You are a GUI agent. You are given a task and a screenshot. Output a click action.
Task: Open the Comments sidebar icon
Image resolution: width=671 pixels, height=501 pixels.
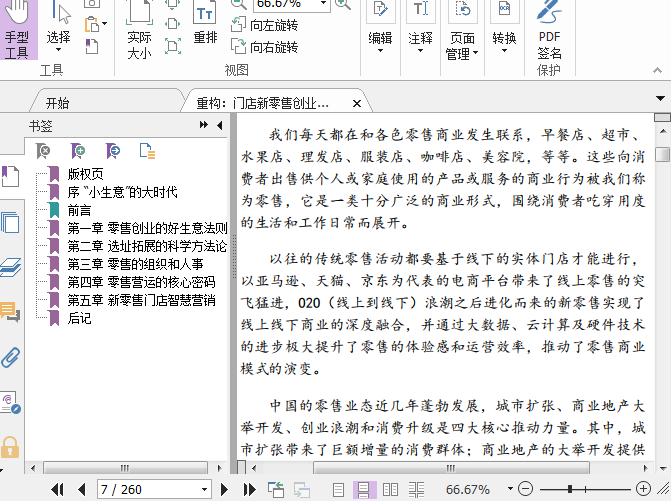pyautogui.click(x=10, y=311)
